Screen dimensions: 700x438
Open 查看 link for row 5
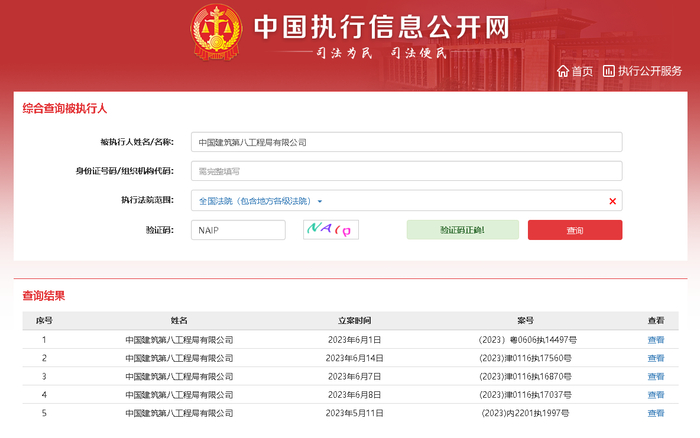656,413
